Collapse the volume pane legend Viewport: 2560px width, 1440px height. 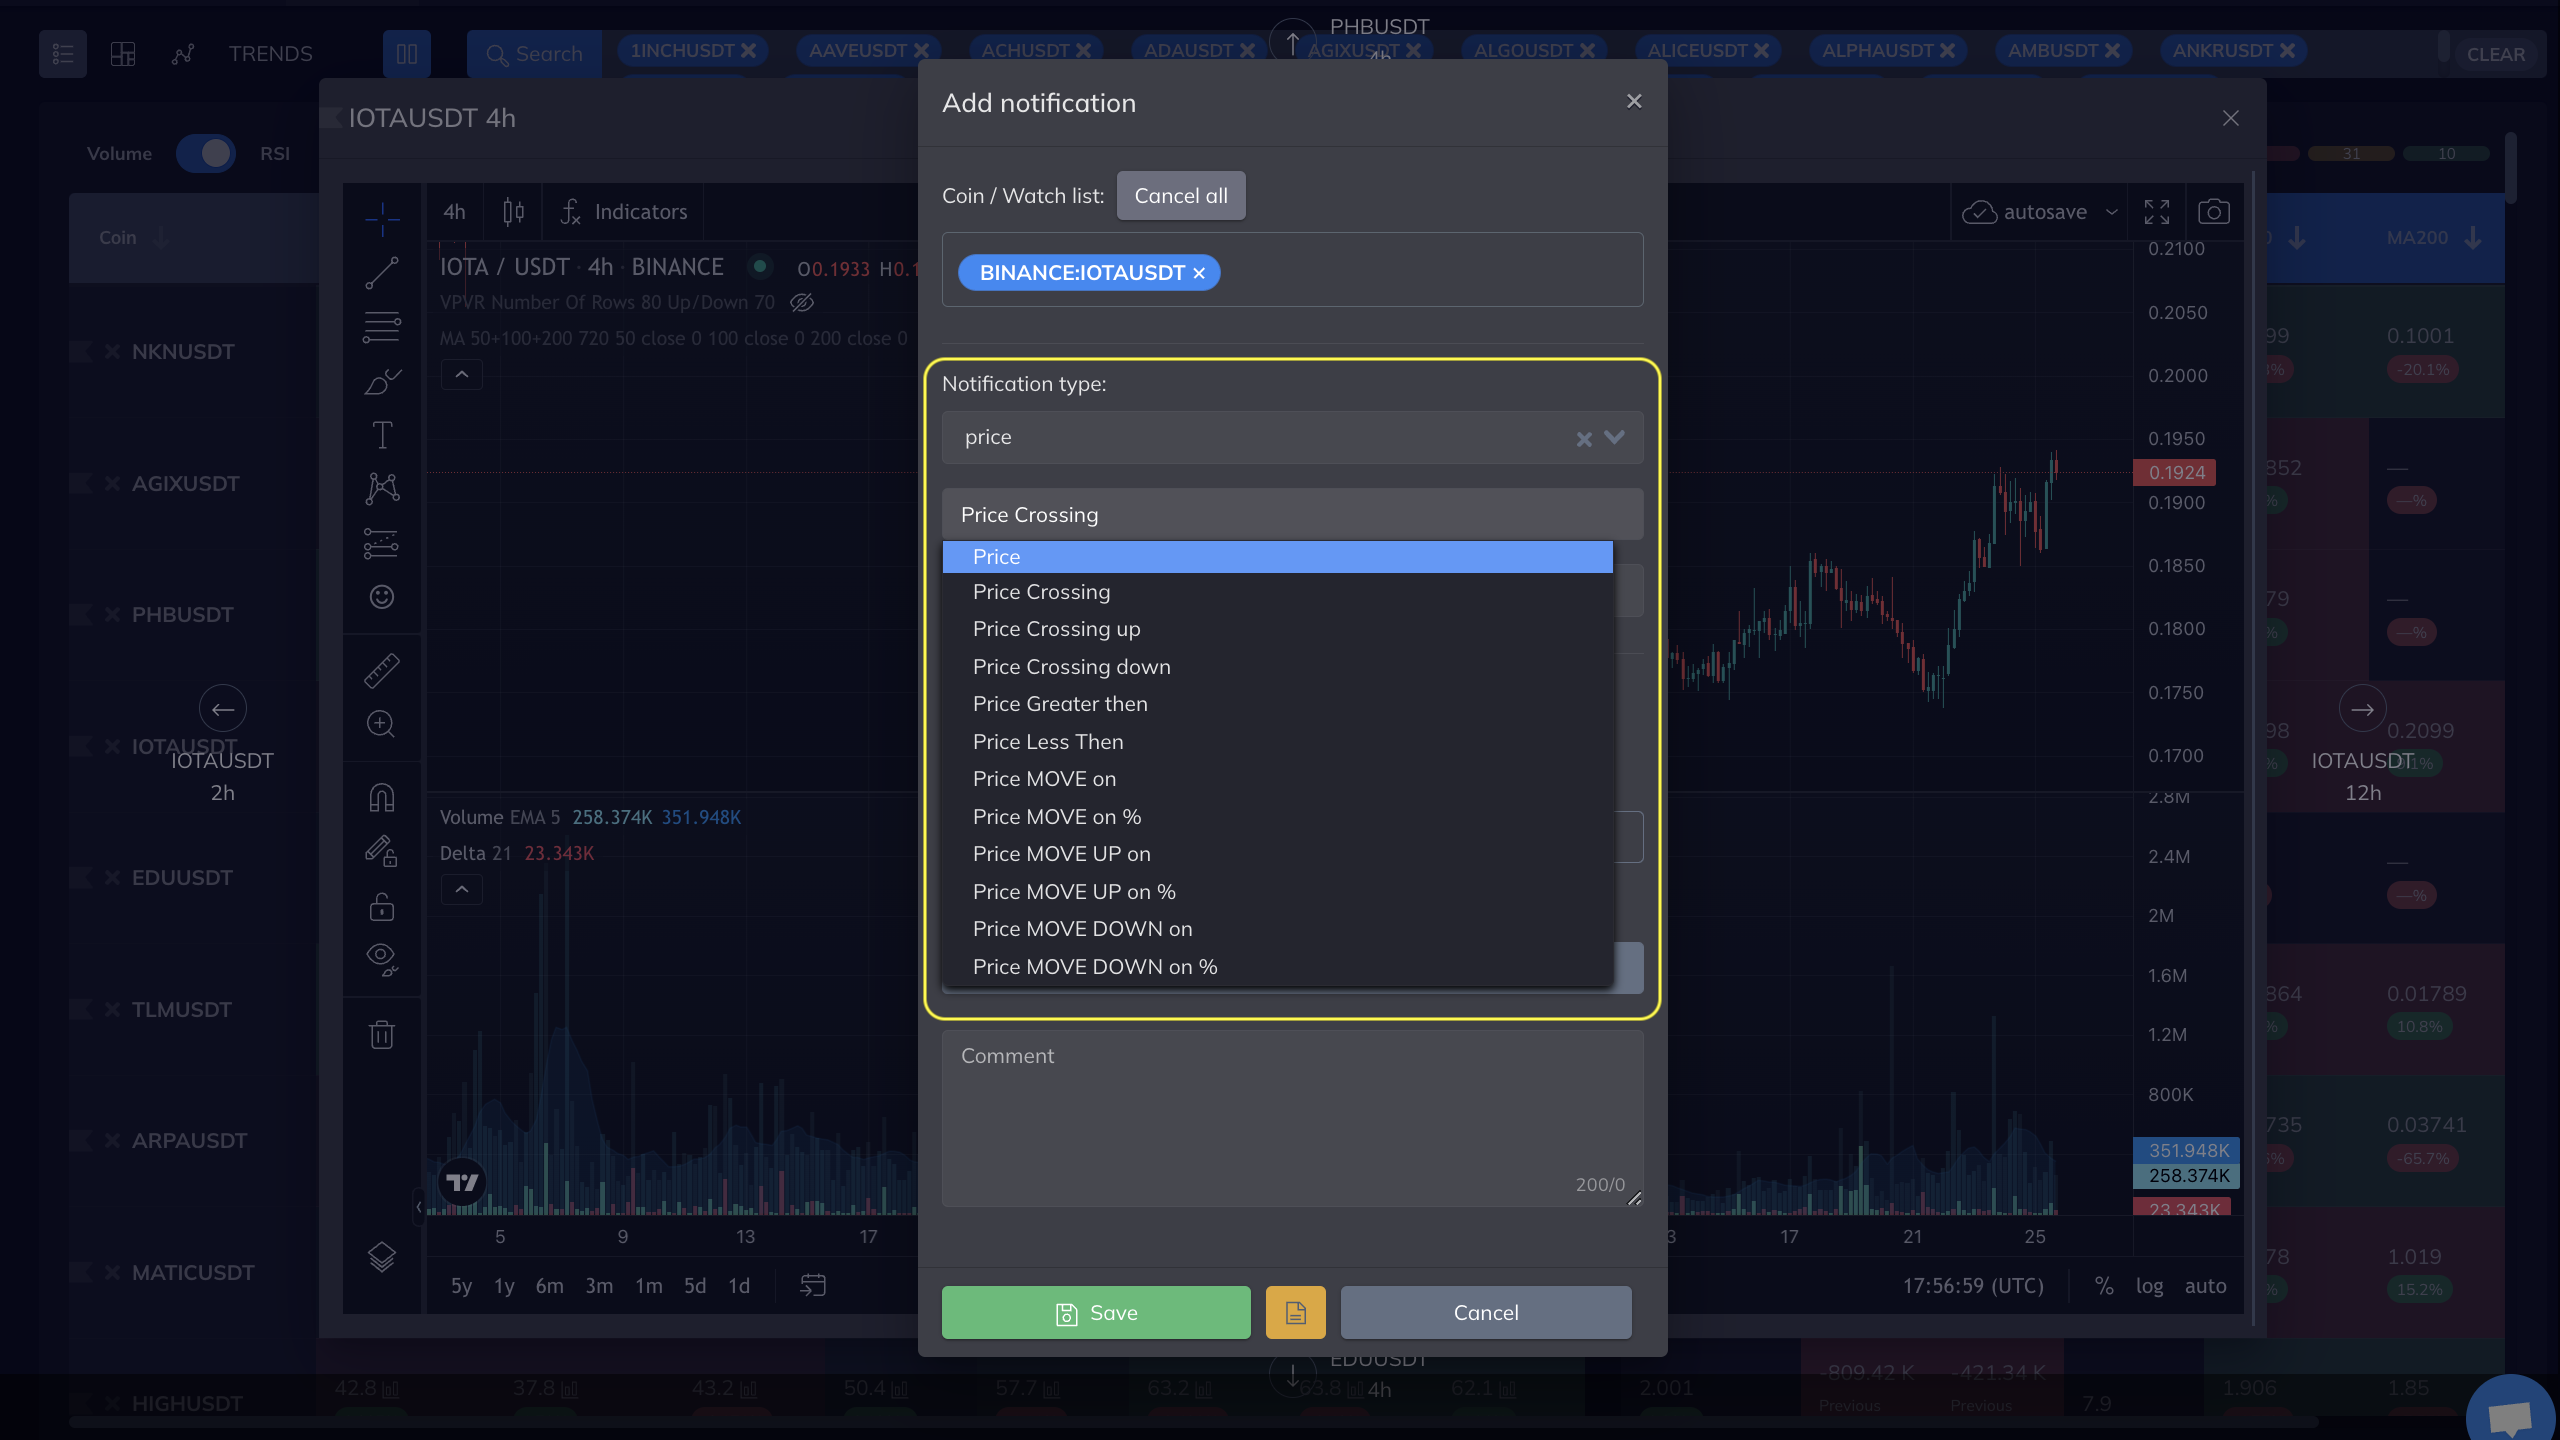pos(462,890)
